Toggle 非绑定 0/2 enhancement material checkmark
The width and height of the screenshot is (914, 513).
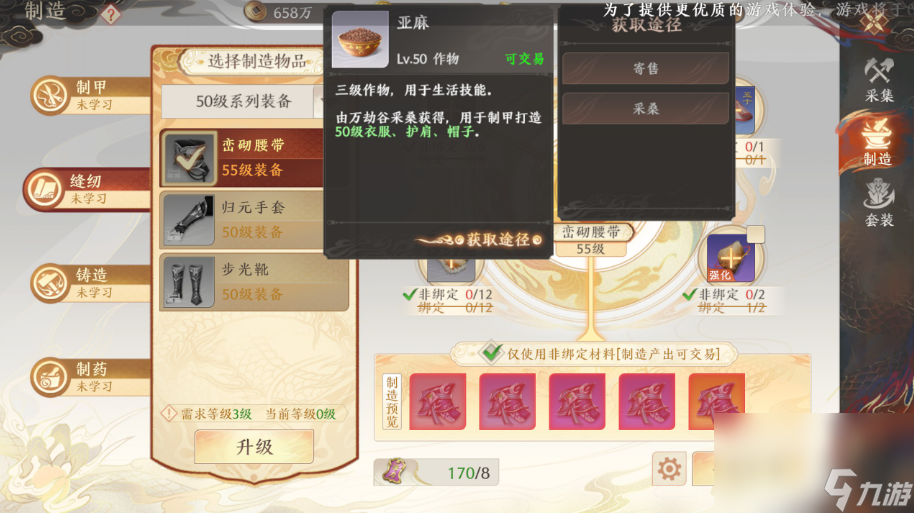pos(690,294)
